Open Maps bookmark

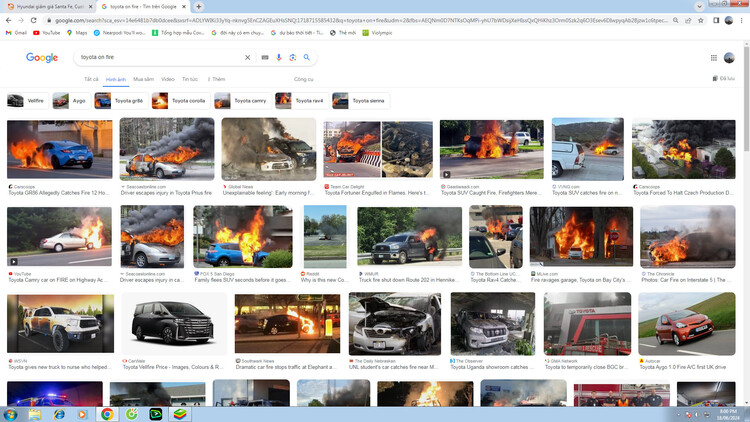(x=77, y=33)
